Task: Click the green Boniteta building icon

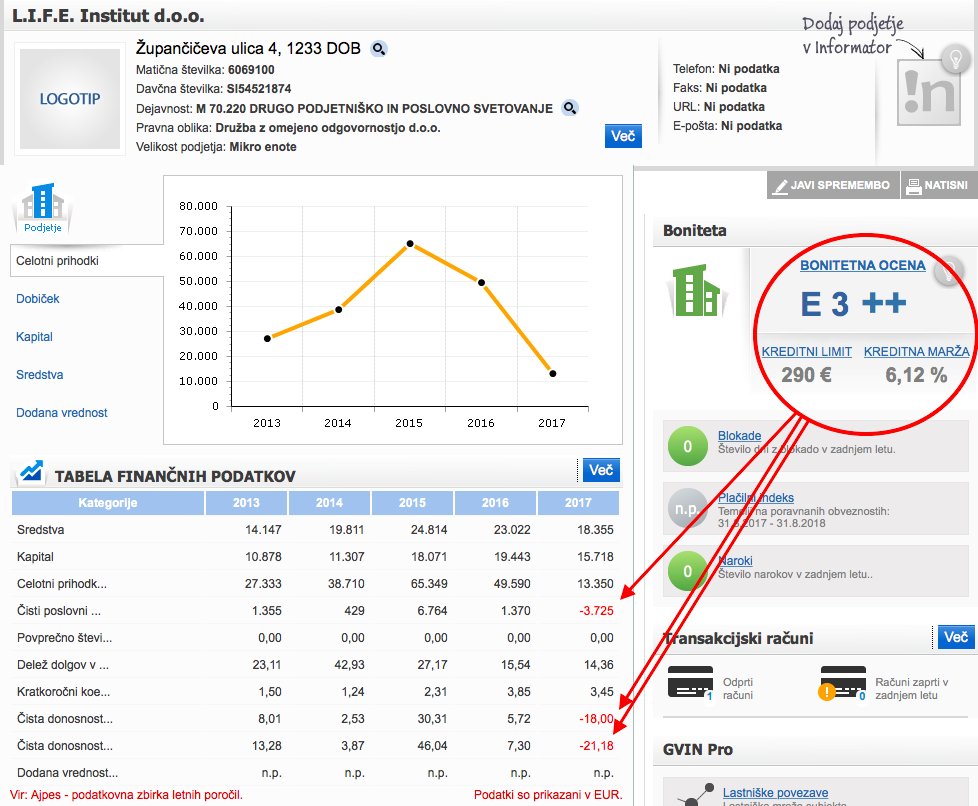Action: 696,291
